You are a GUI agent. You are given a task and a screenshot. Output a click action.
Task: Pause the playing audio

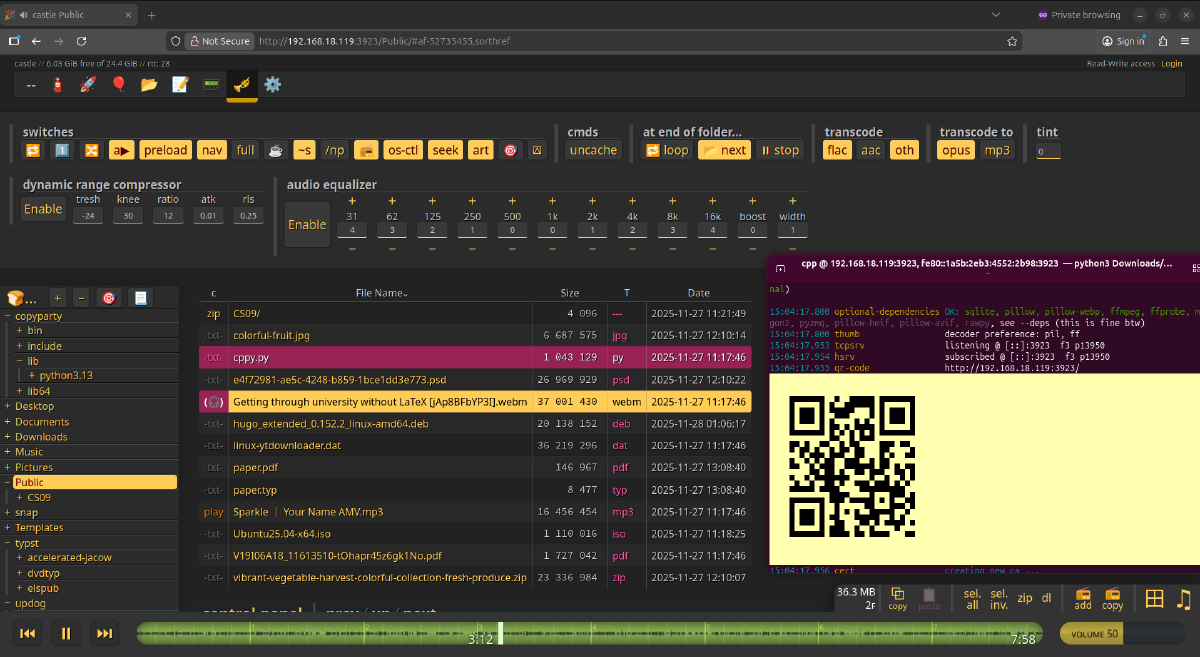(x=66, y=633)
